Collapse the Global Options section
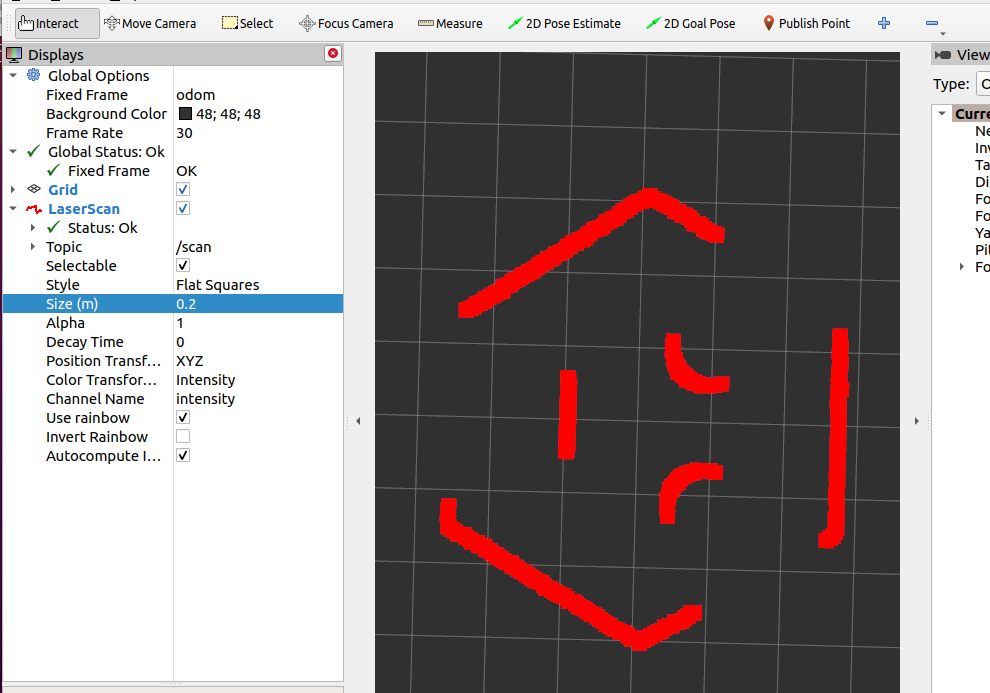This screenshot has height=693, width=990. point(13,76)
